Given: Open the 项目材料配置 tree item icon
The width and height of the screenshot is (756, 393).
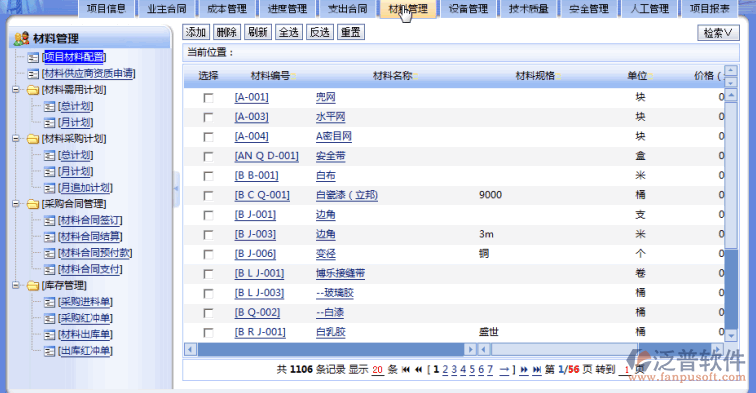Looking at the screenshot, I should [x=33, y=58].
